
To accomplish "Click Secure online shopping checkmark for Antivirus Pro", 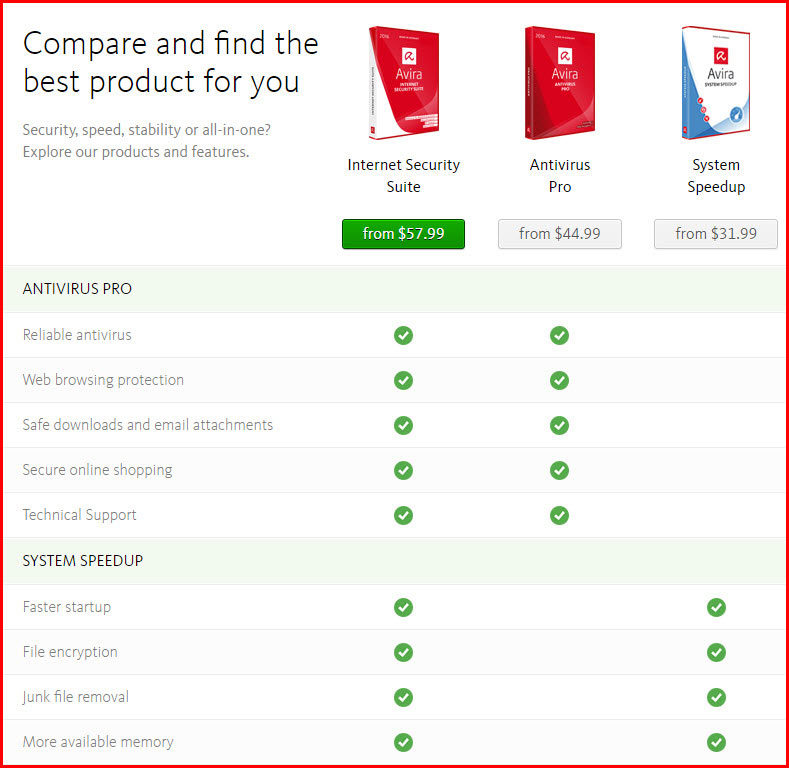I will tap(560, 471).
